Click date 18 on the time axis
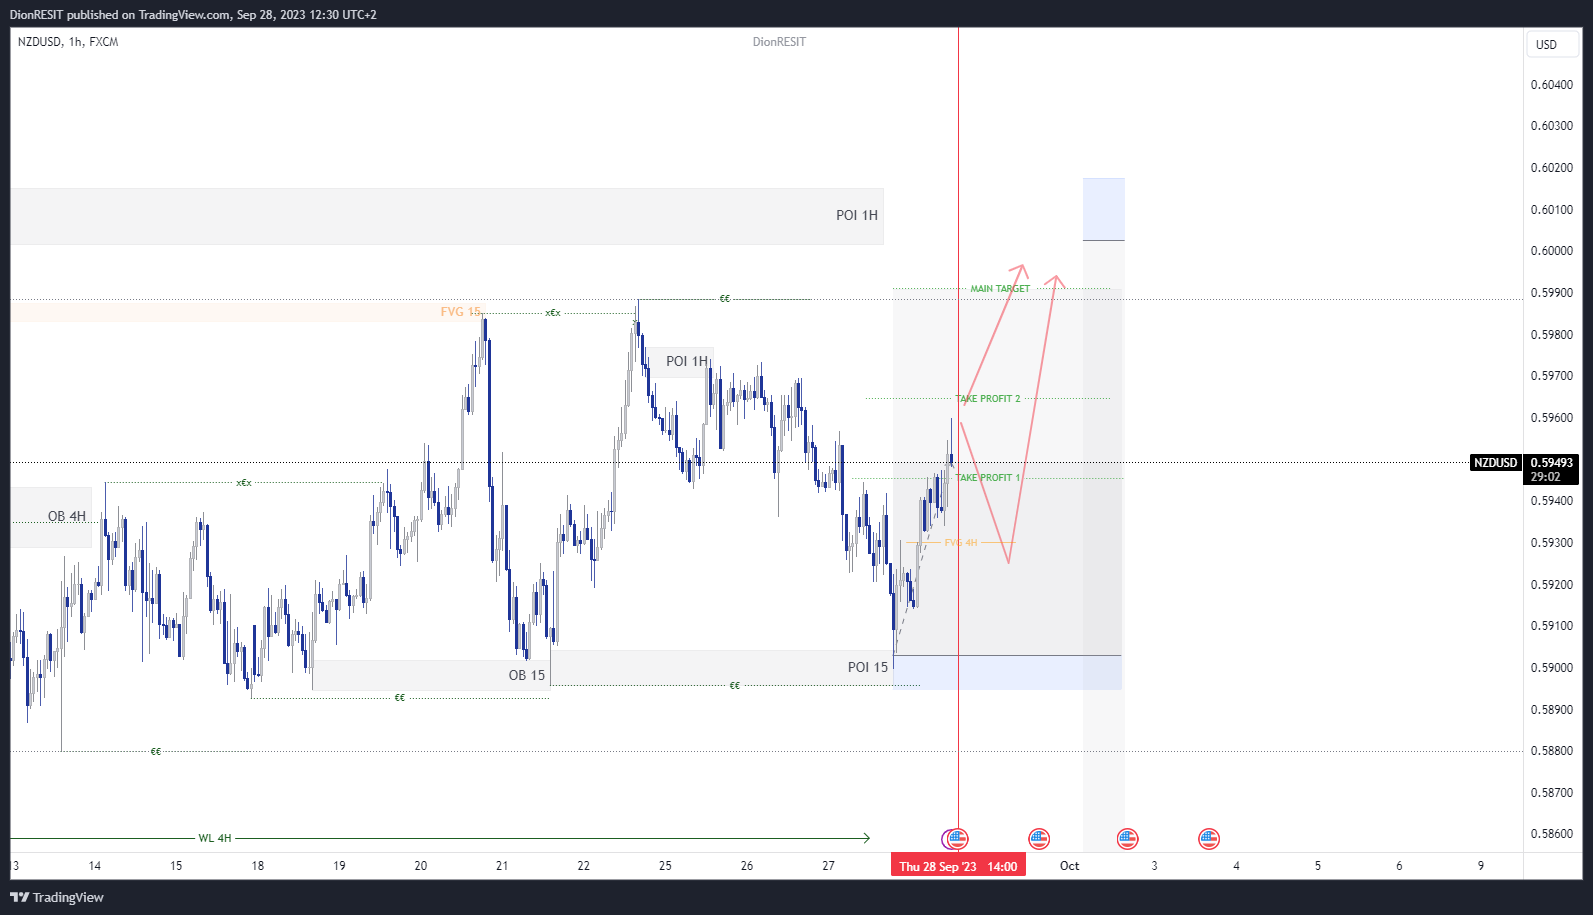 click(258, 866)
